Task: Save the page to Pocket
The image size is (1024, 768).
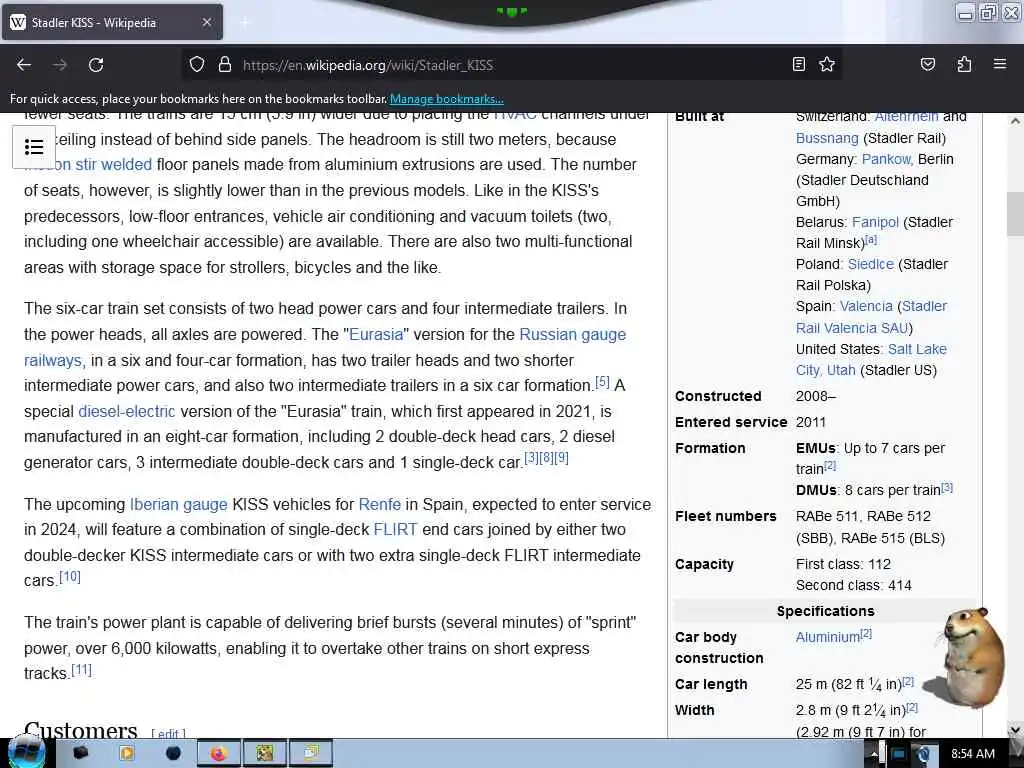Action: pos(927,64)
